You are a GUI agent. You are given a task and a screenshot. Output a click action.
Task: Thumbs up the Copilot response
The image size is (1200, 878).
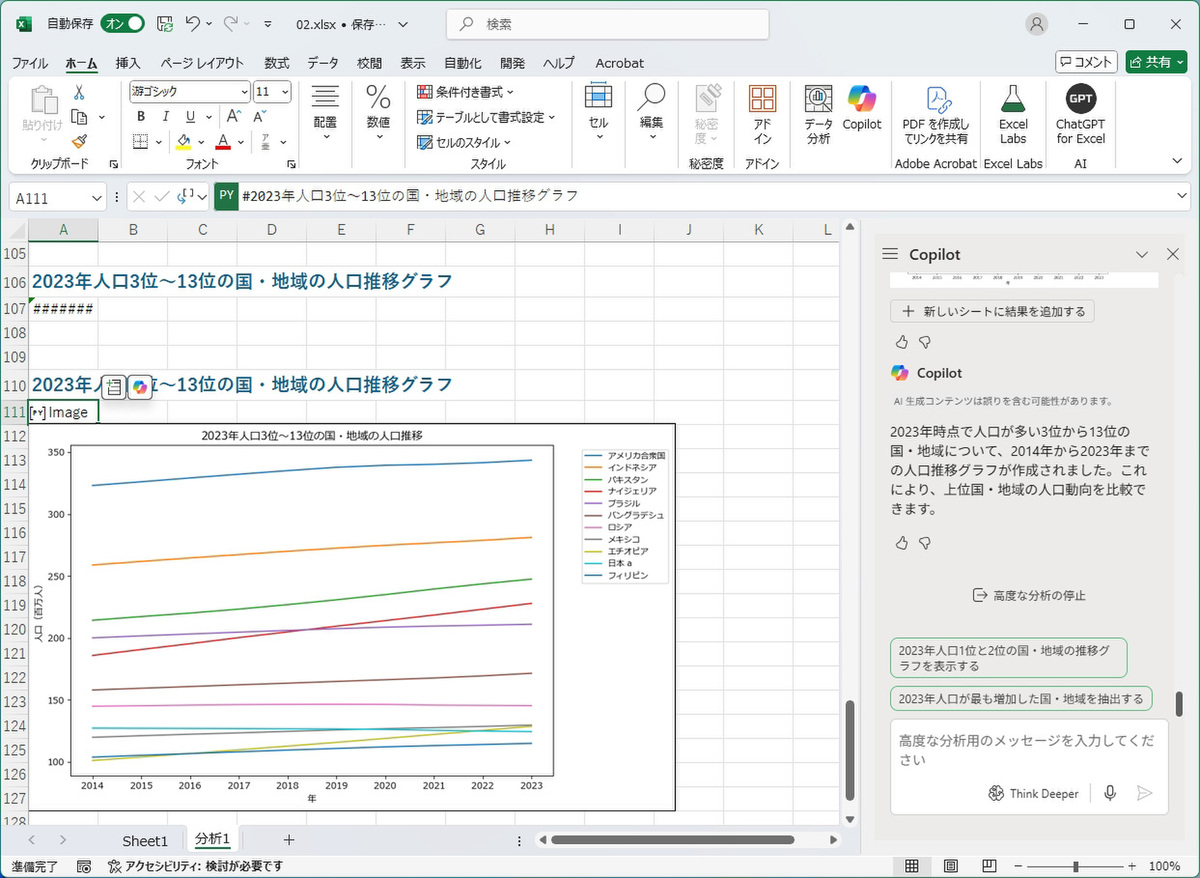tap(902, 543)
